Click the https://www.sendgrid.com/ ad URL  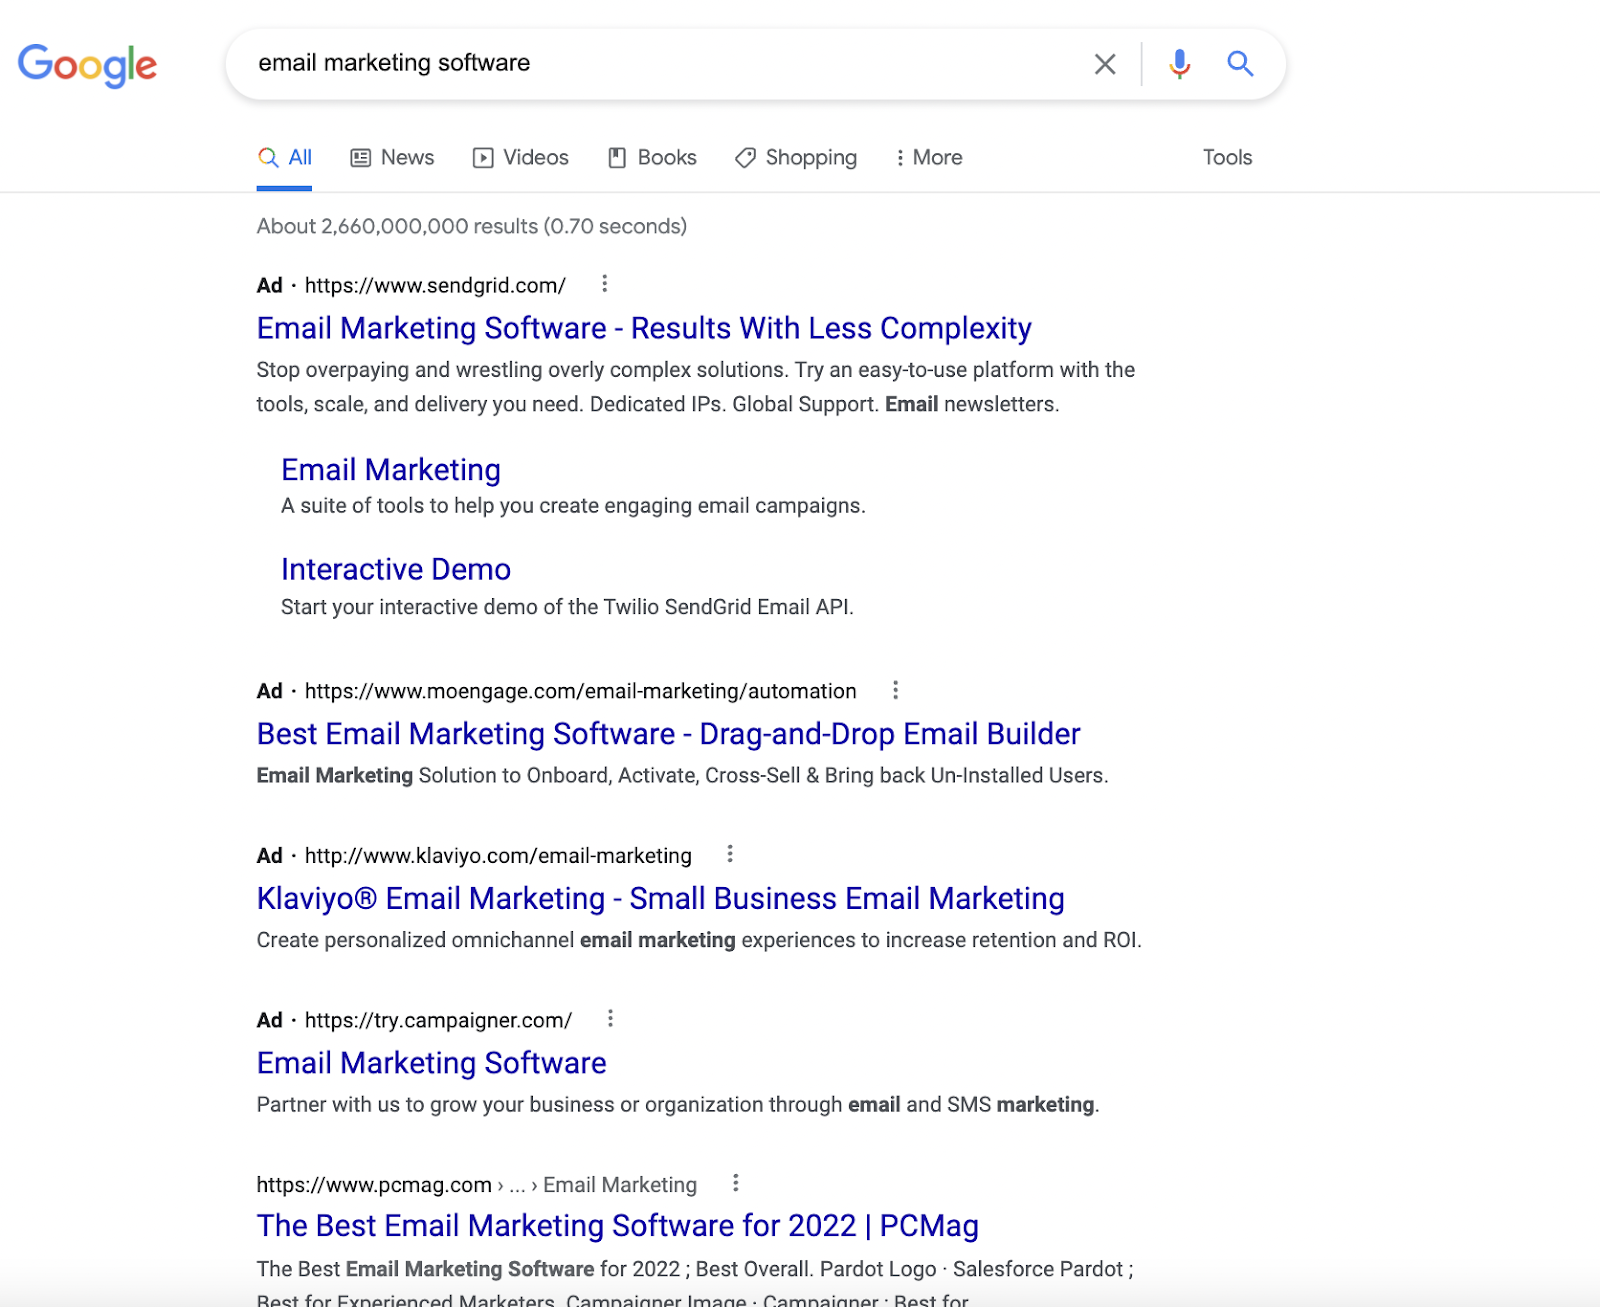[x=435, y=286]
